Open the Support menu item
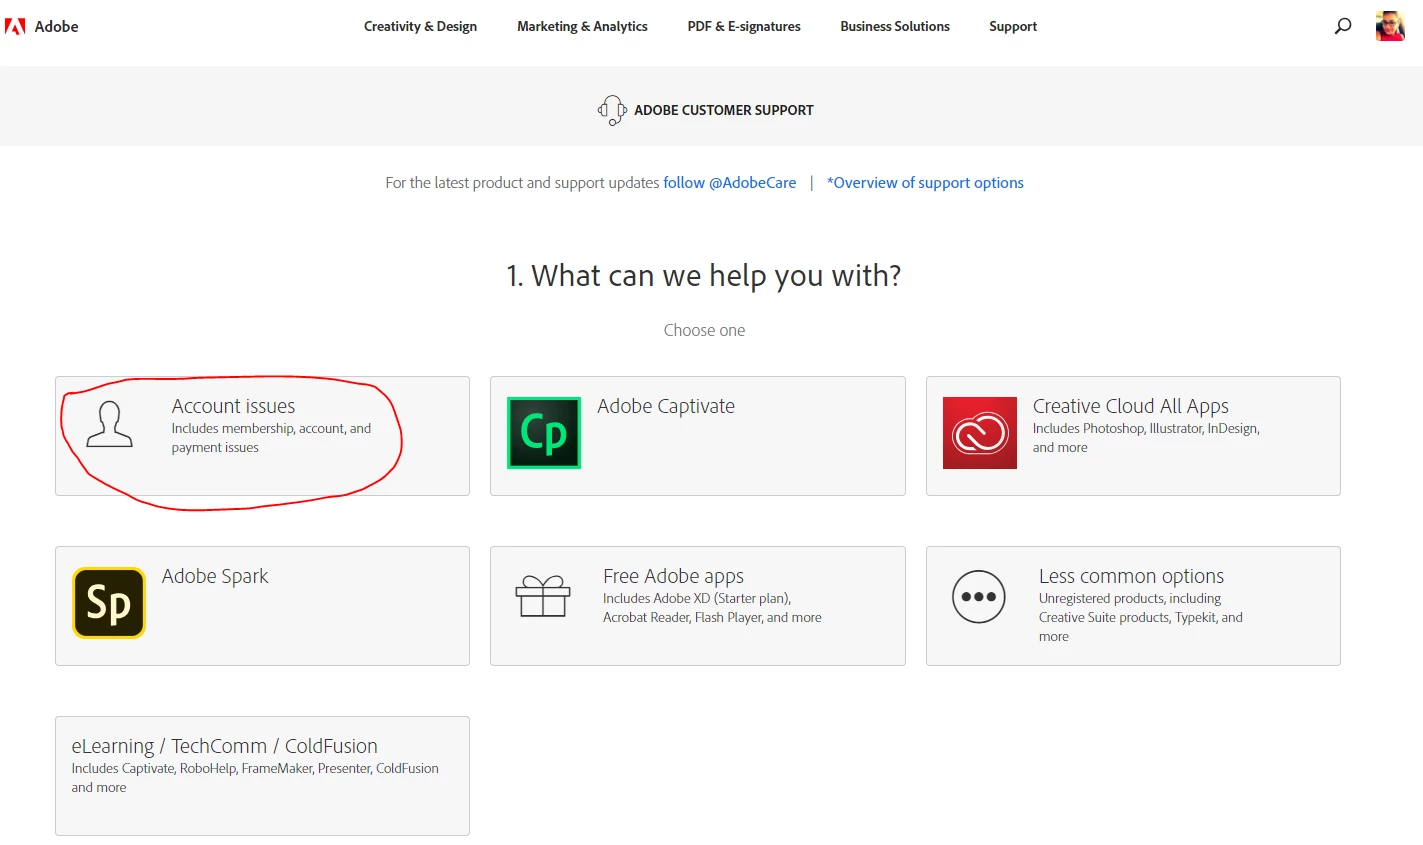This screenshot has height=845, width=1423. point(1013,26)
